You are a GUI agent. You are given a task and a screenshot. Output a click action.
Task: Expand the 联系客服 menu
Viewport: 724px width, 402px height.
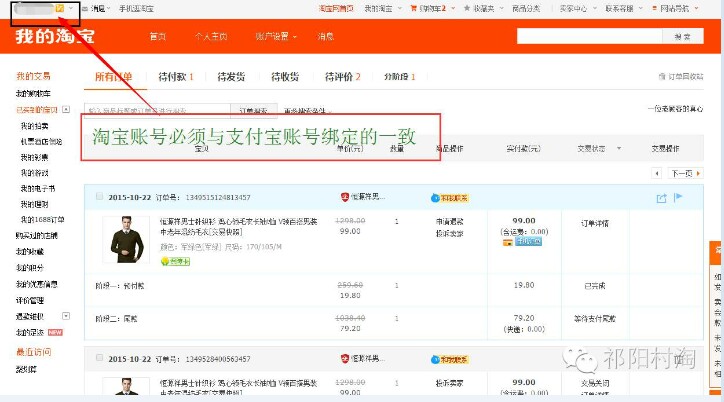pos(624,8)
